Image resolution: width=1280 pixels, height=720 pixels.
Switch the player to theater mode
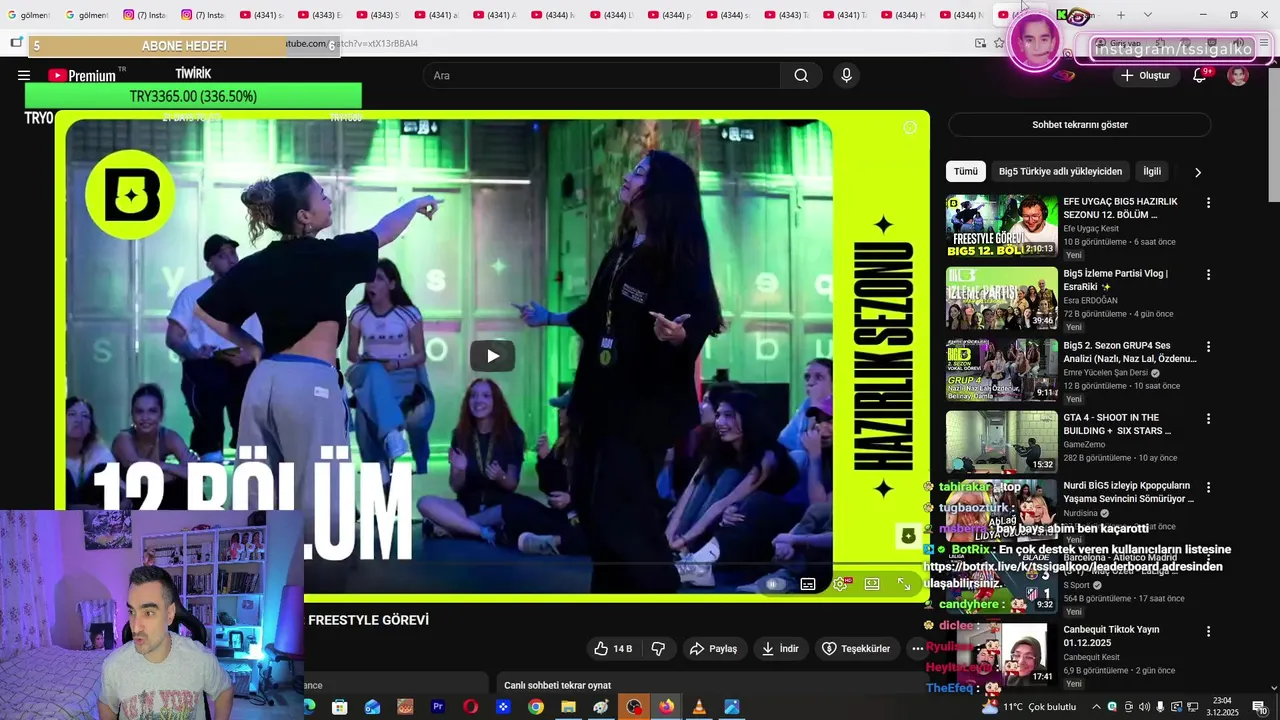click(872, 584)
